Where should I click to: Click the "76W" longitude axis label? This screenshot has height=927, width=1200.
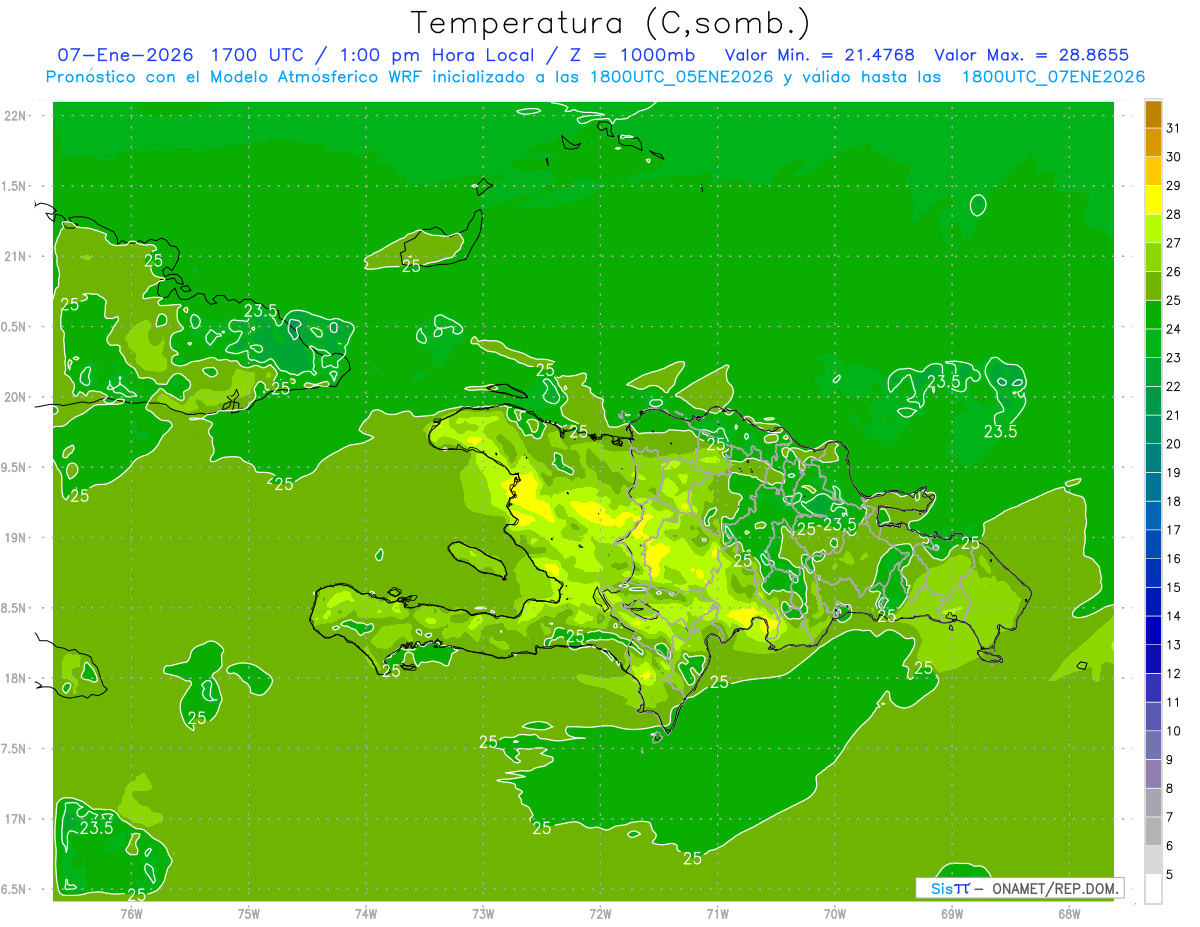coord(131,913)
